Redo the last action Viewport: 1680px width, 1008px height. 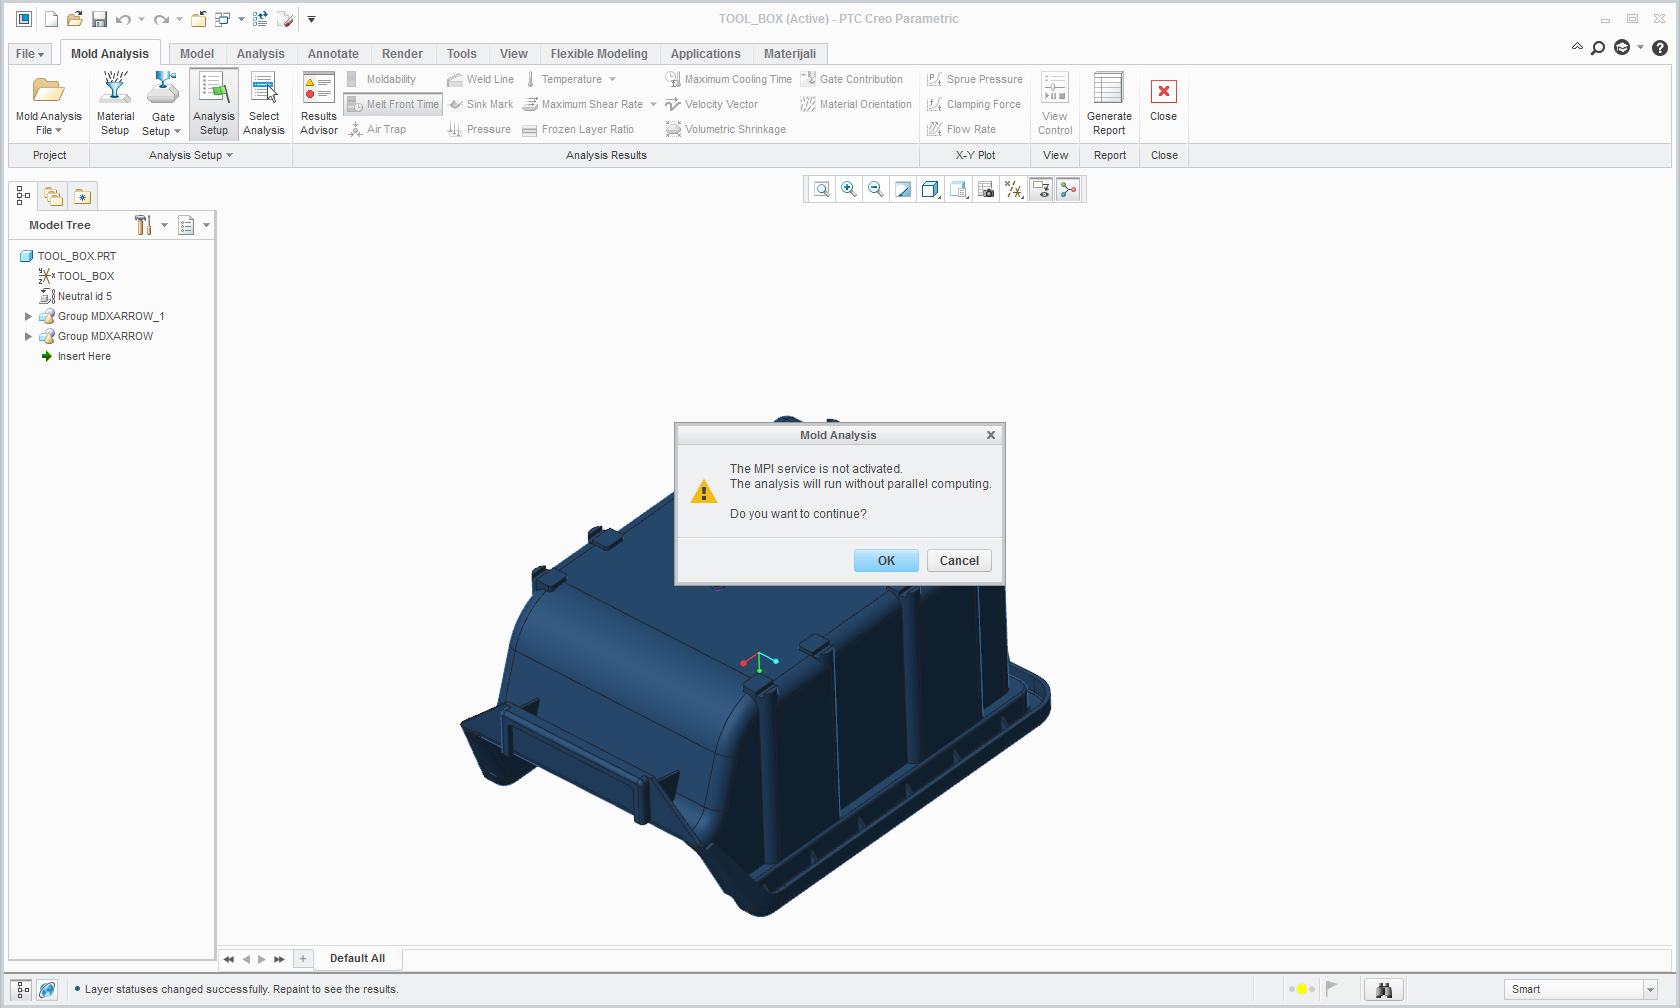pos(161,19)
